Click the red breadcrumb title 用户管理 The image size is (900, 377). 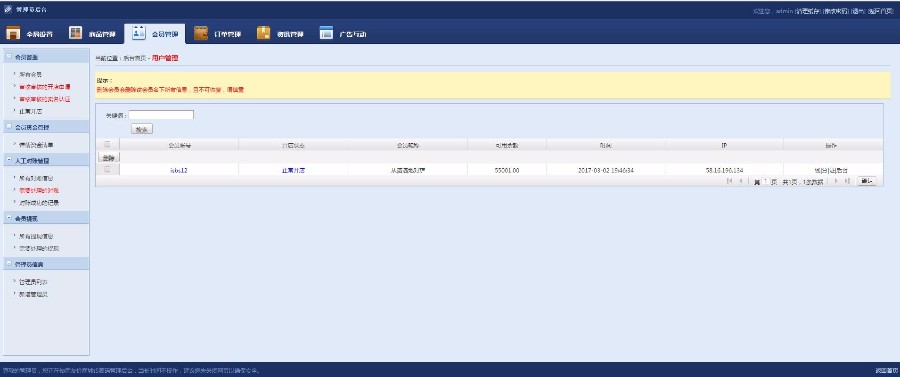point(166,58)
